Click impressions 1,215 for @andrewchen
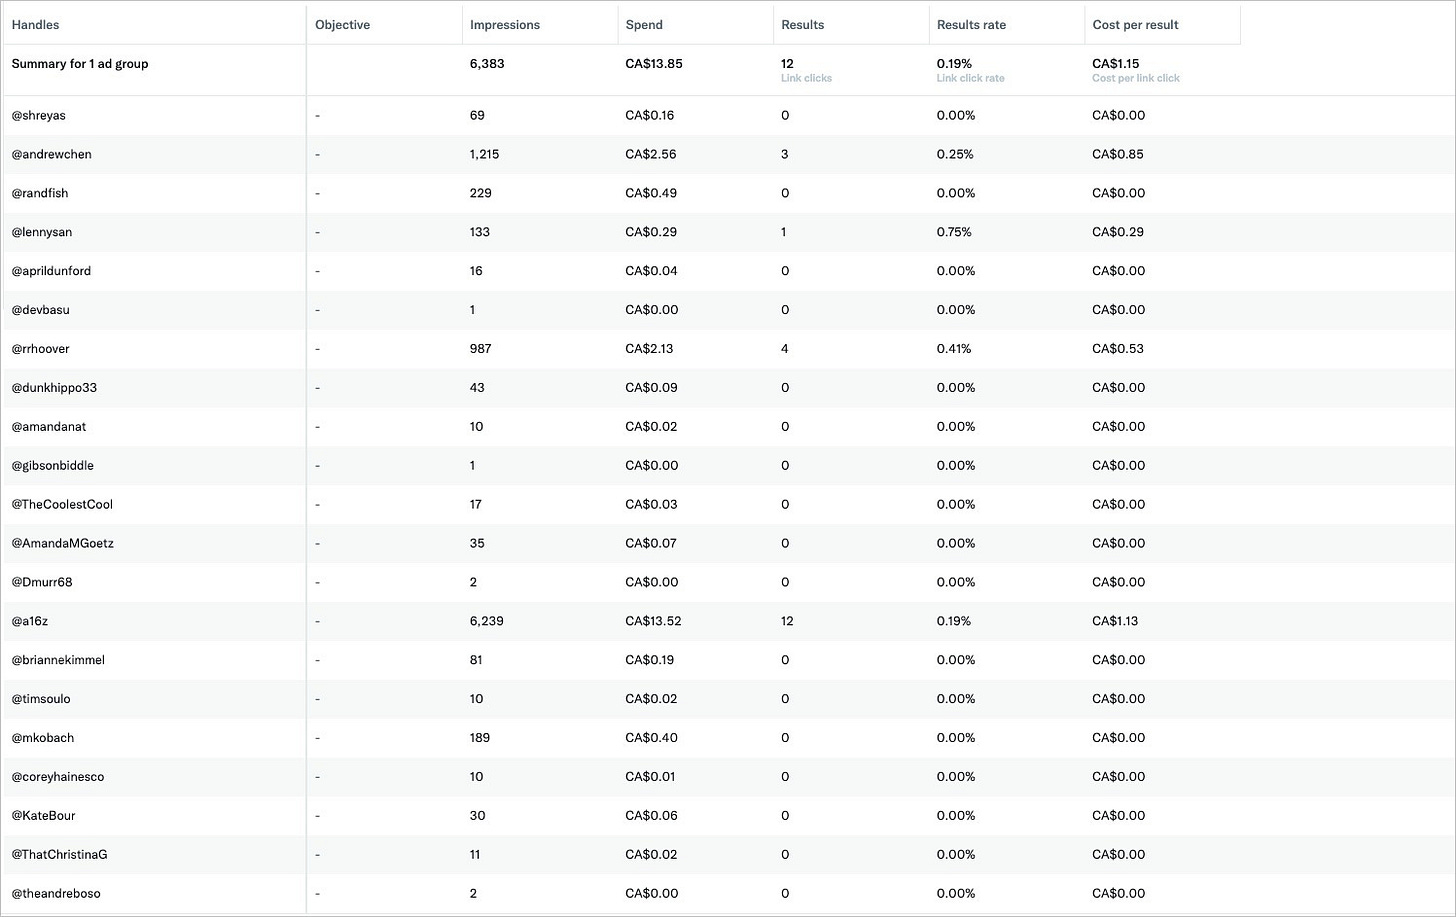Screen dimensions: 1456x917 pyautogui.click(x=484, y=155)
